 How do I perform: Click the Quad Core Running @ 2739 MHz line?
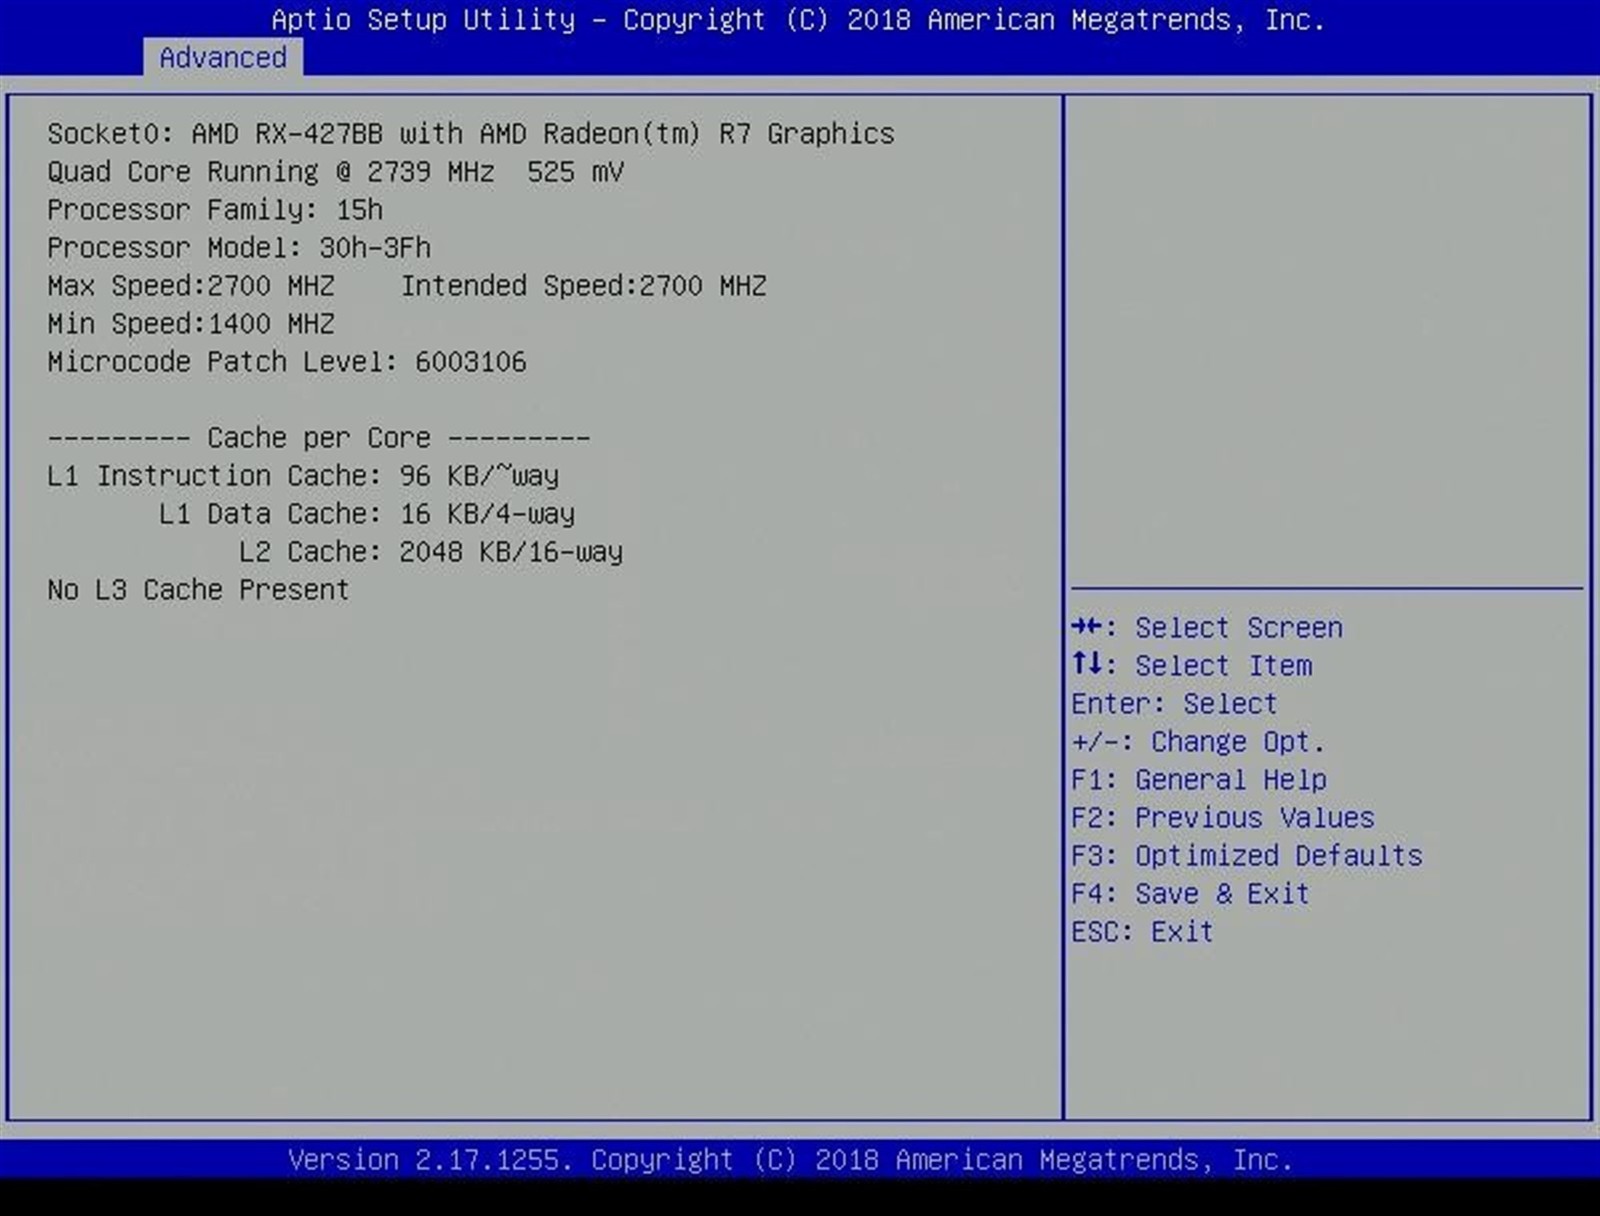[x=336, y=171]
